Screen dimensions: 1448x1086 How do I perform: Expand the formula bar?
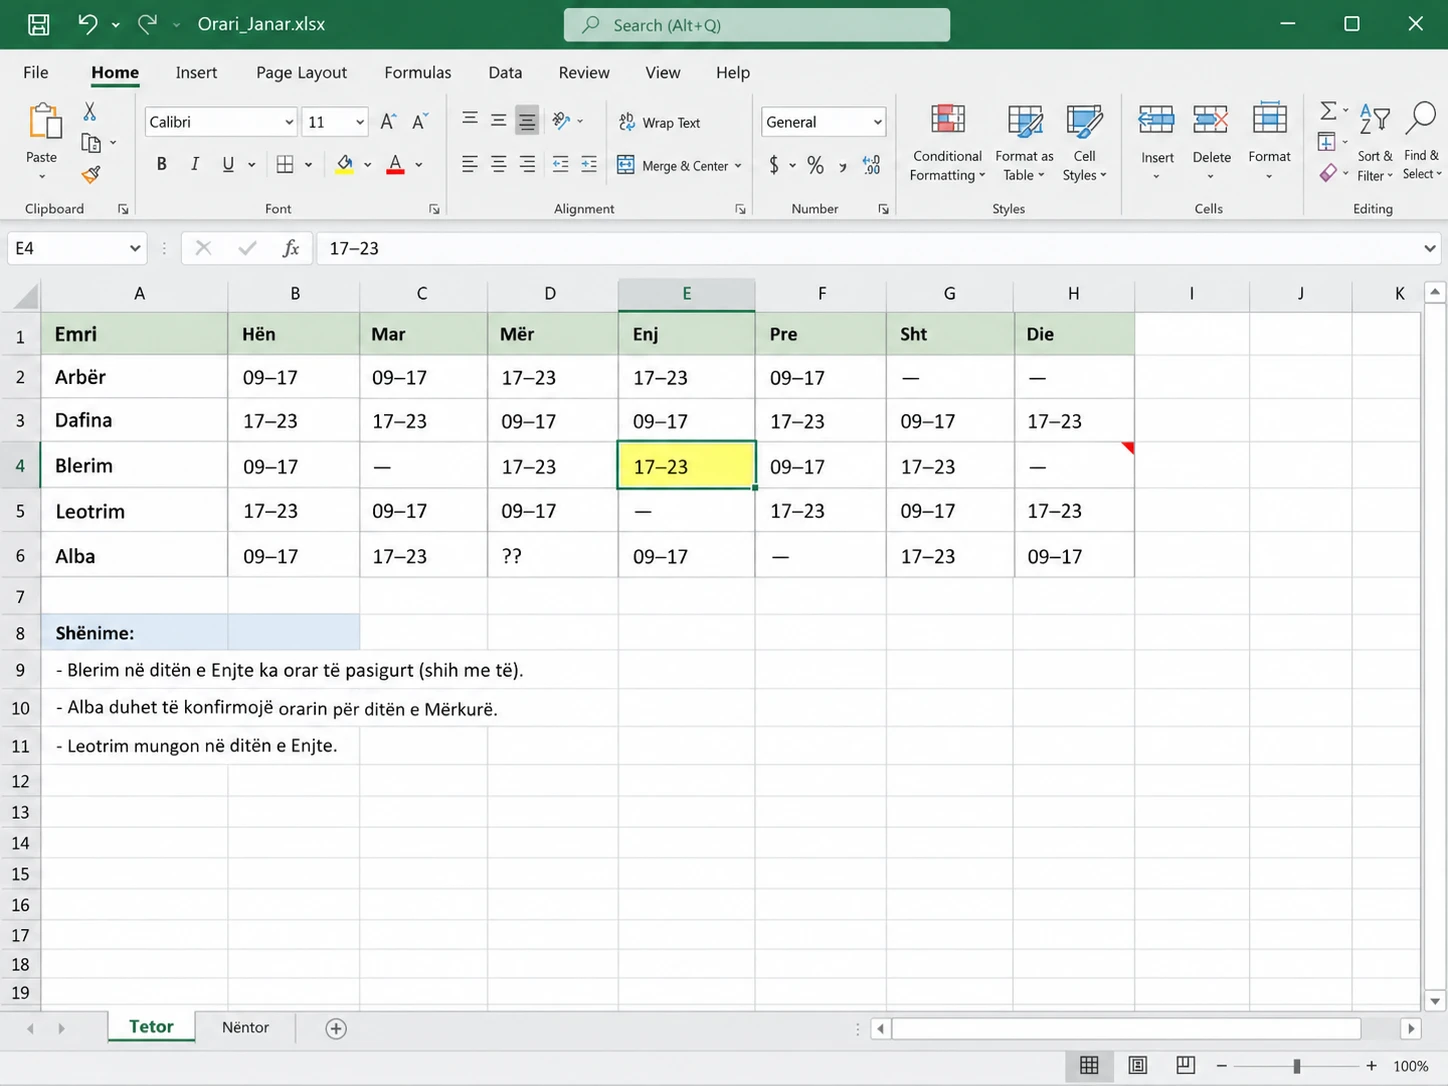[x=1429, y=248]
